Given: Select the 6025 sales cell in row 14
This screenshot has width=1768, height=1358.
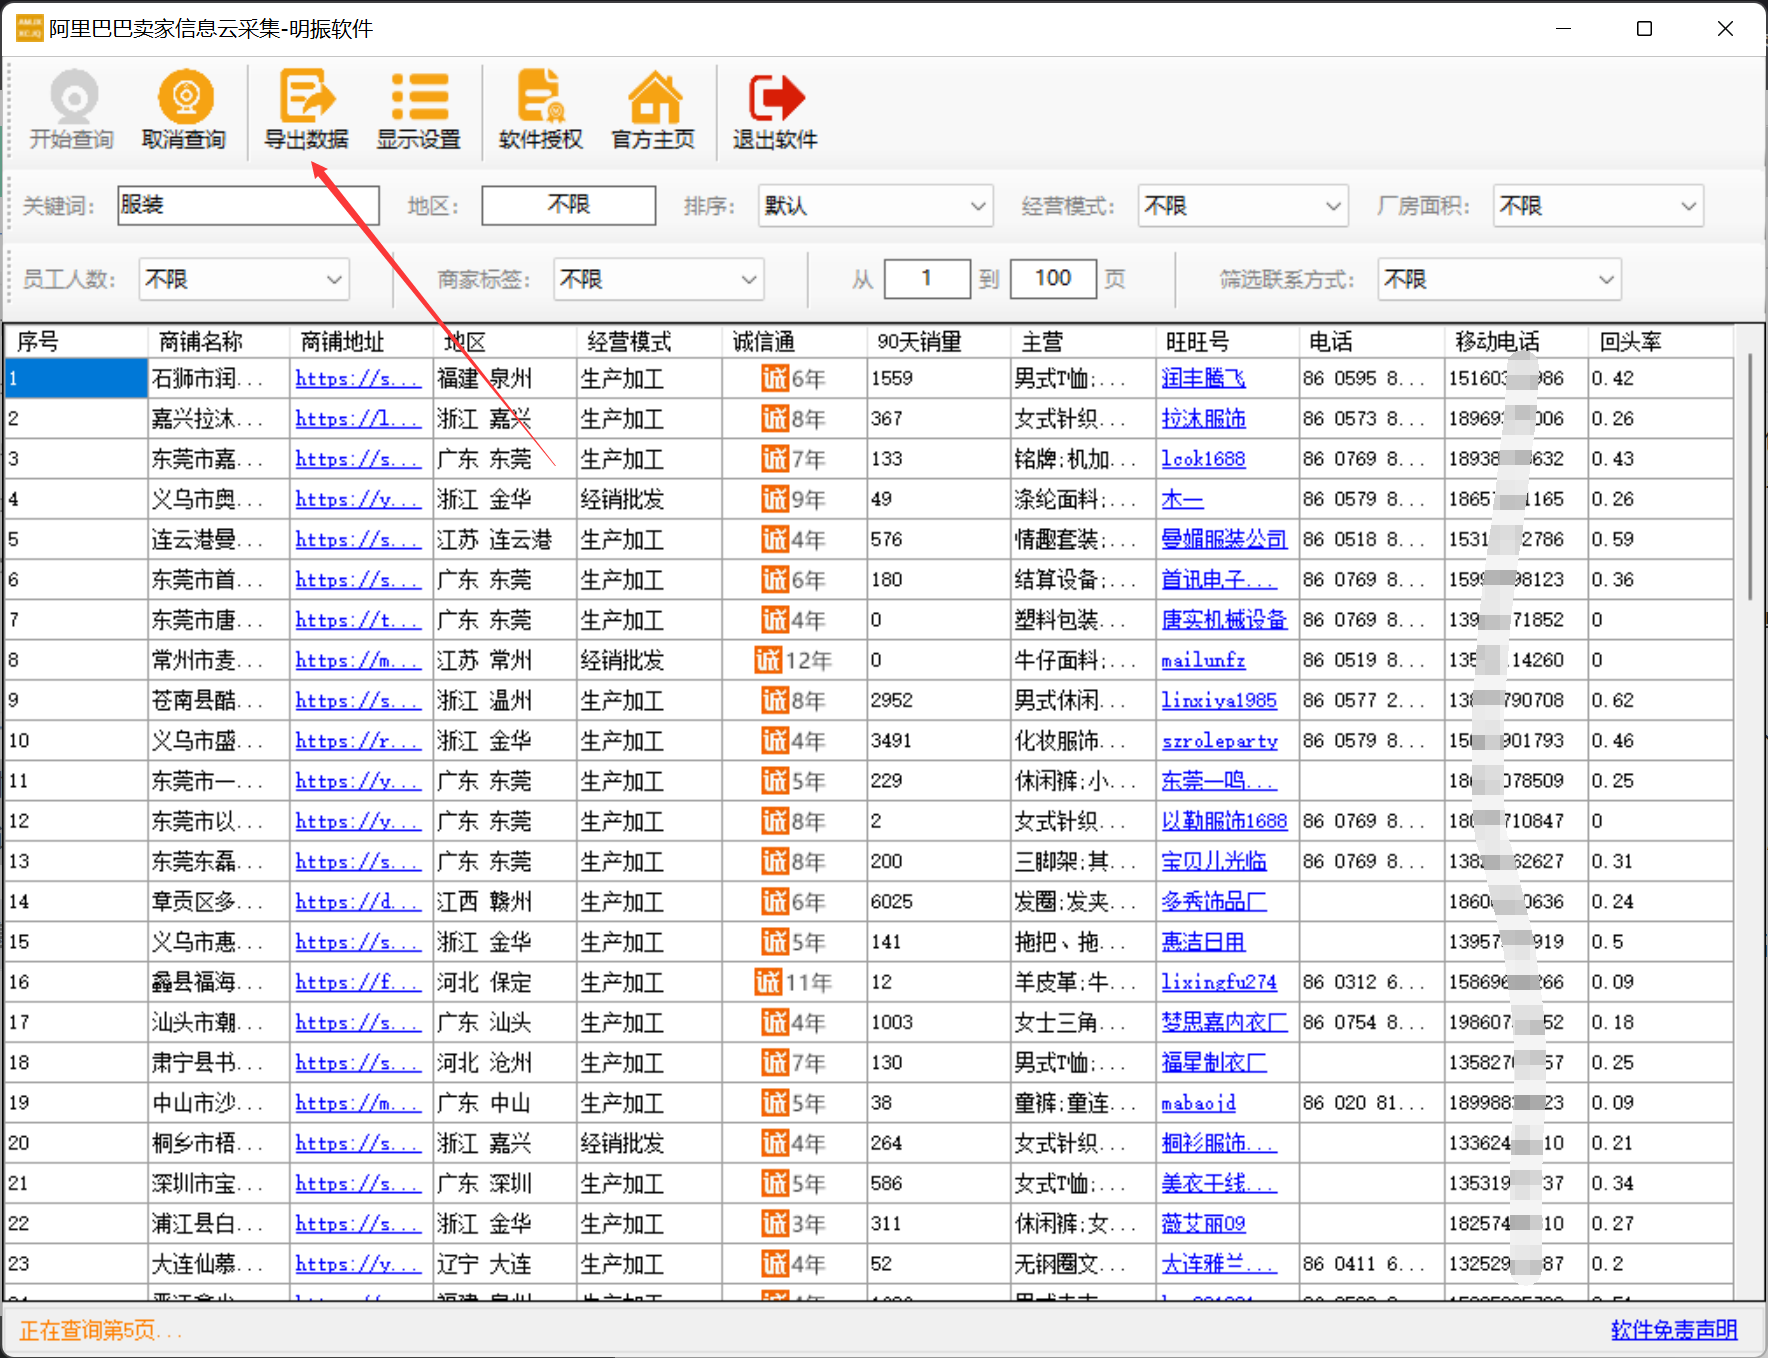Looking at the screenshot, I should [939, 902].
